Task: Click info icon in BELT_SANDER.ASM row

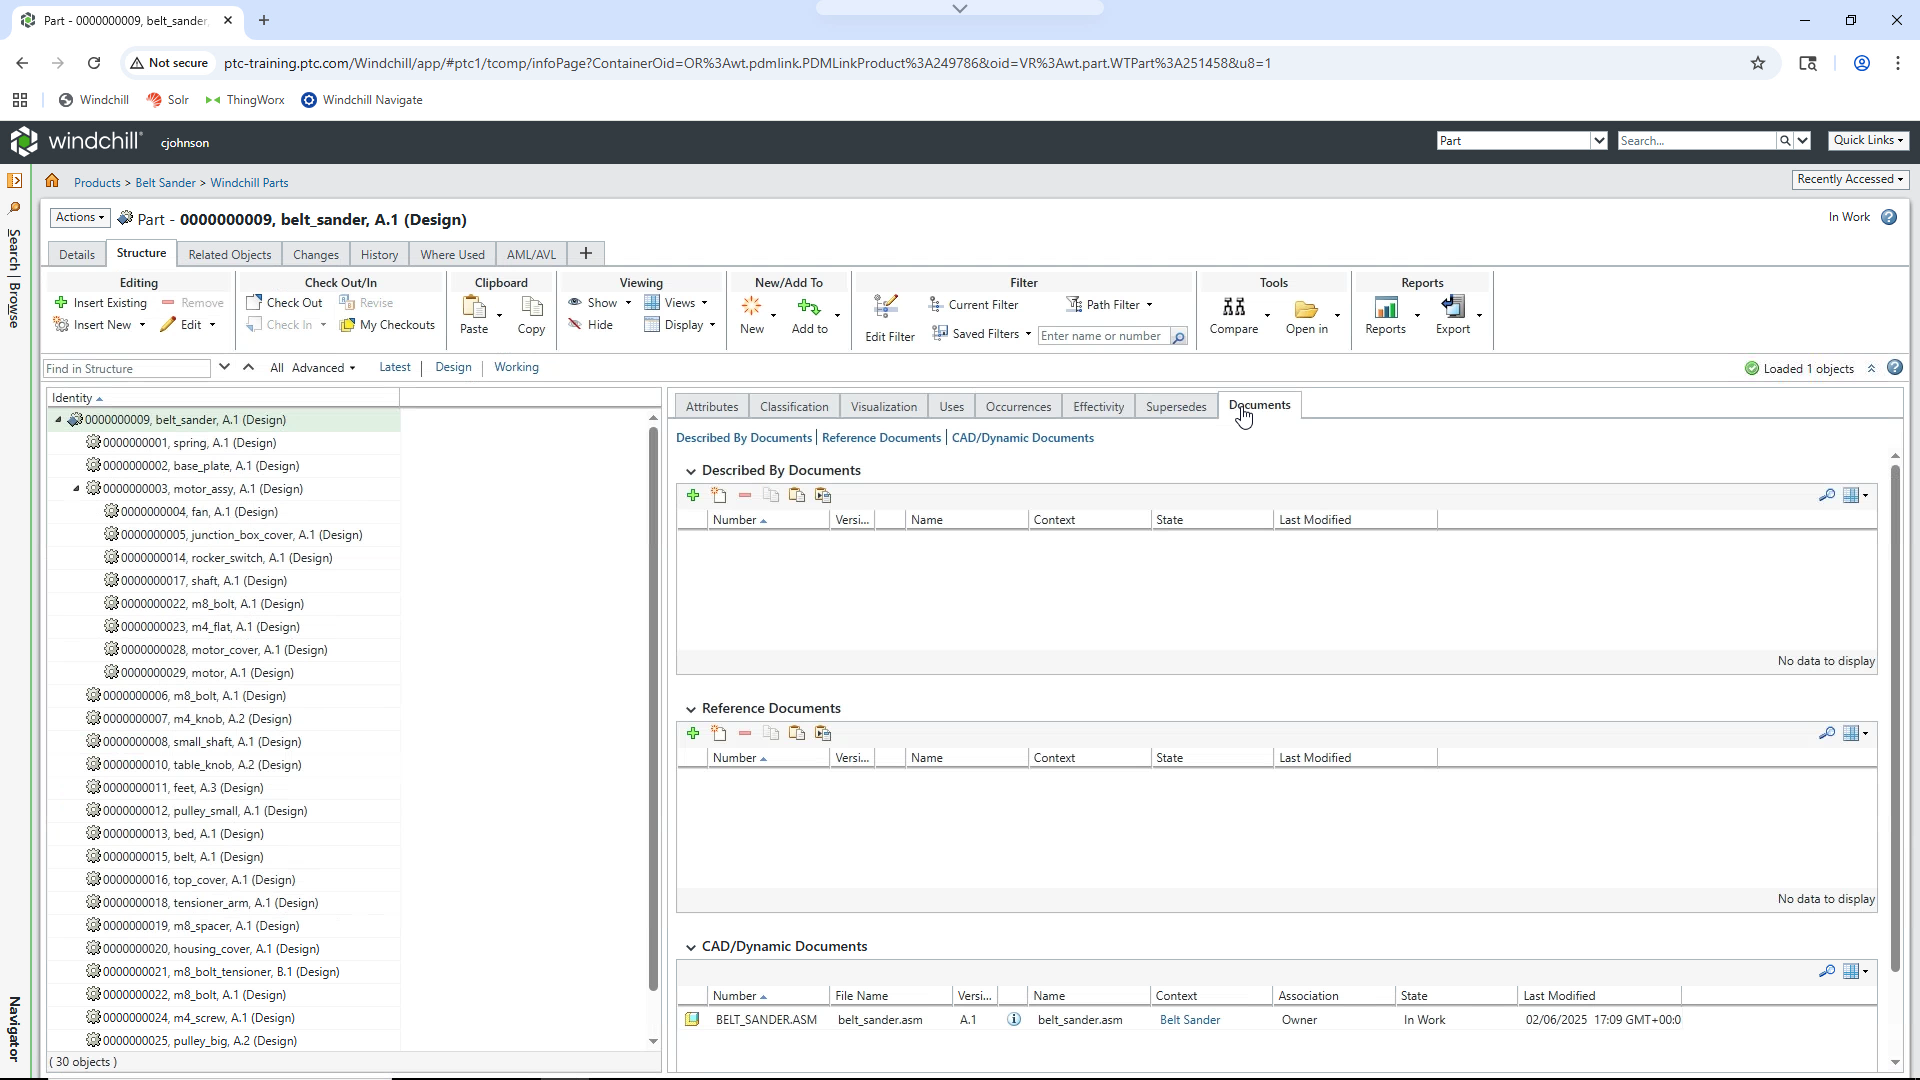Action: click(1014, 1020)
